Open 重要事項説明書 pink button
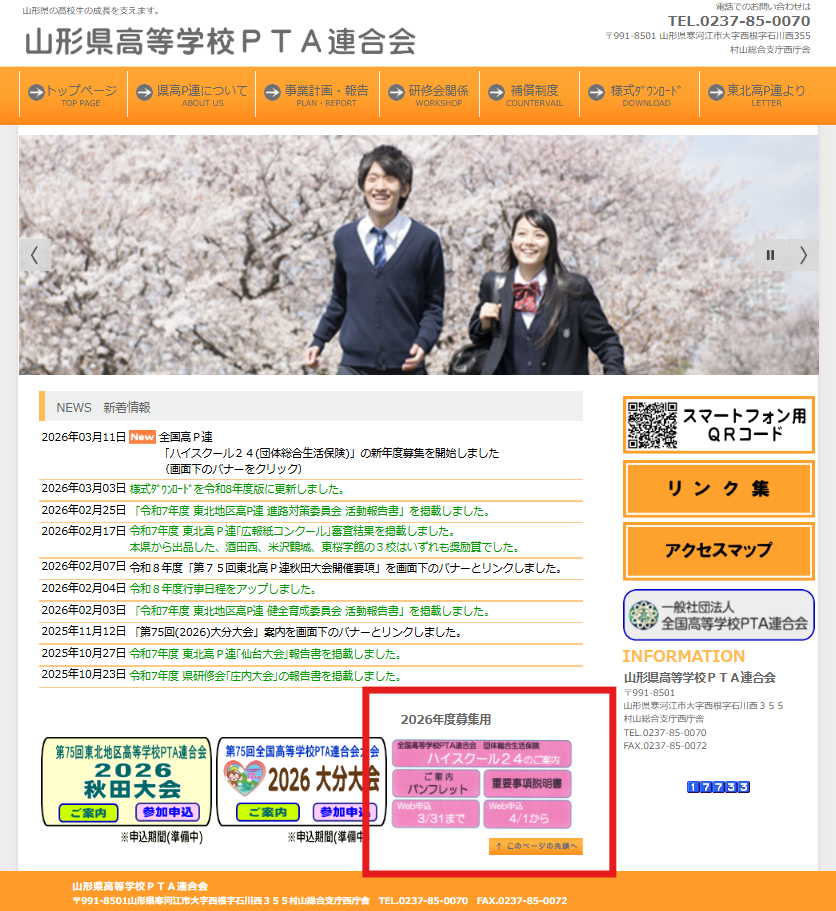The width and height of the screenshot is (836, 911). point(528,783)
